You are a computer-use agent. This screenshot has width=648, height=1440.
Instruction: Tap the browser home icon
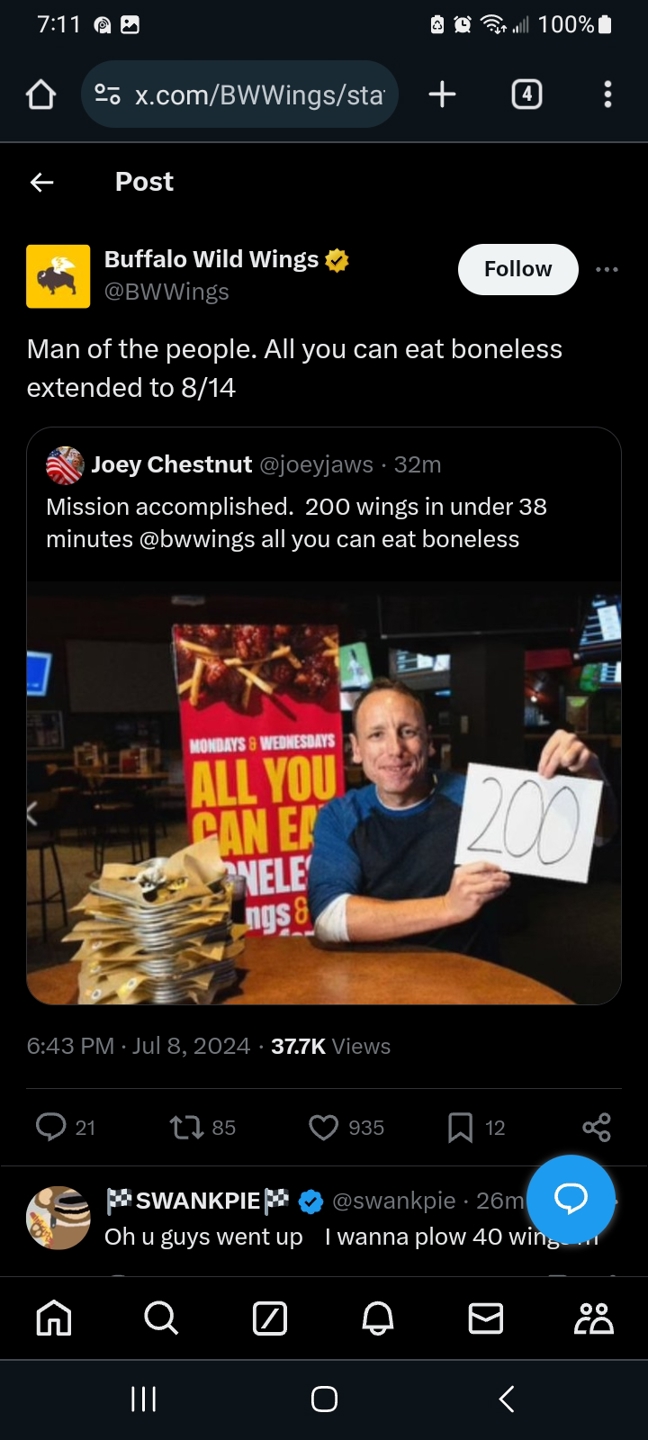tap(40, 95)
